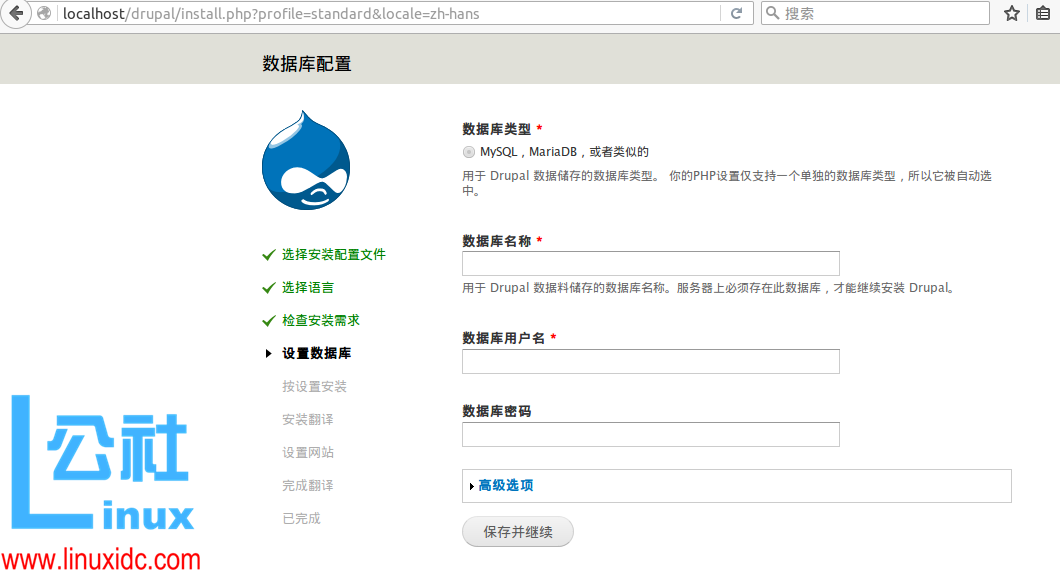Select the MySQL，MariaDB radio button
Image resolution: width=1060 pixels, height=585 pixels.
pyautogui.click(x=468, y=151)
